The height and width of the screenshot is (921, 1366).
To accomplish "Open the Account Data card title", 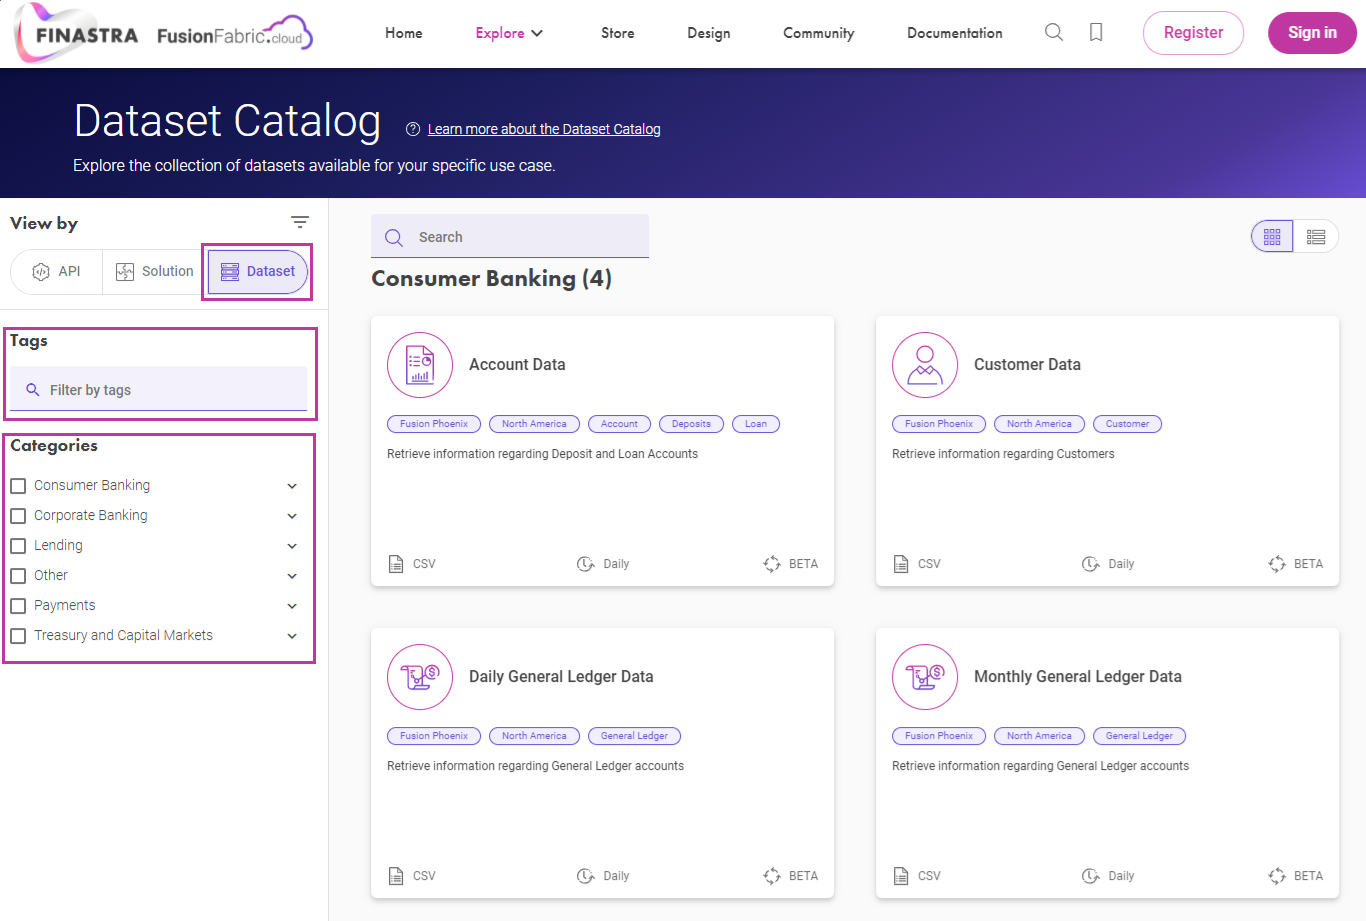I will point(517,365).
